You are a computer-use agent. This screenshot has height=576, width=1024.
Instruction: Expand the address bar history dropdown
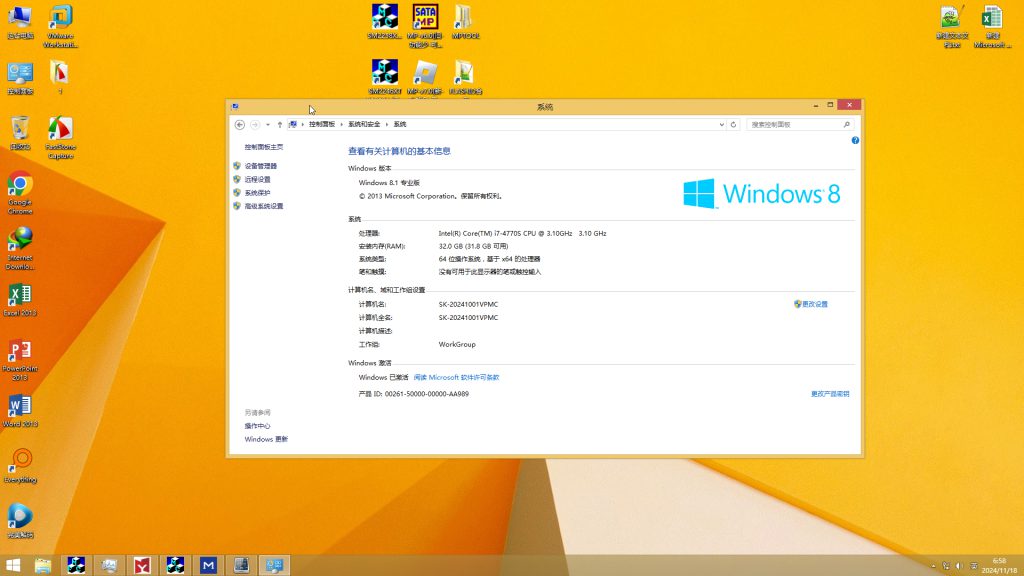(721, 125)
